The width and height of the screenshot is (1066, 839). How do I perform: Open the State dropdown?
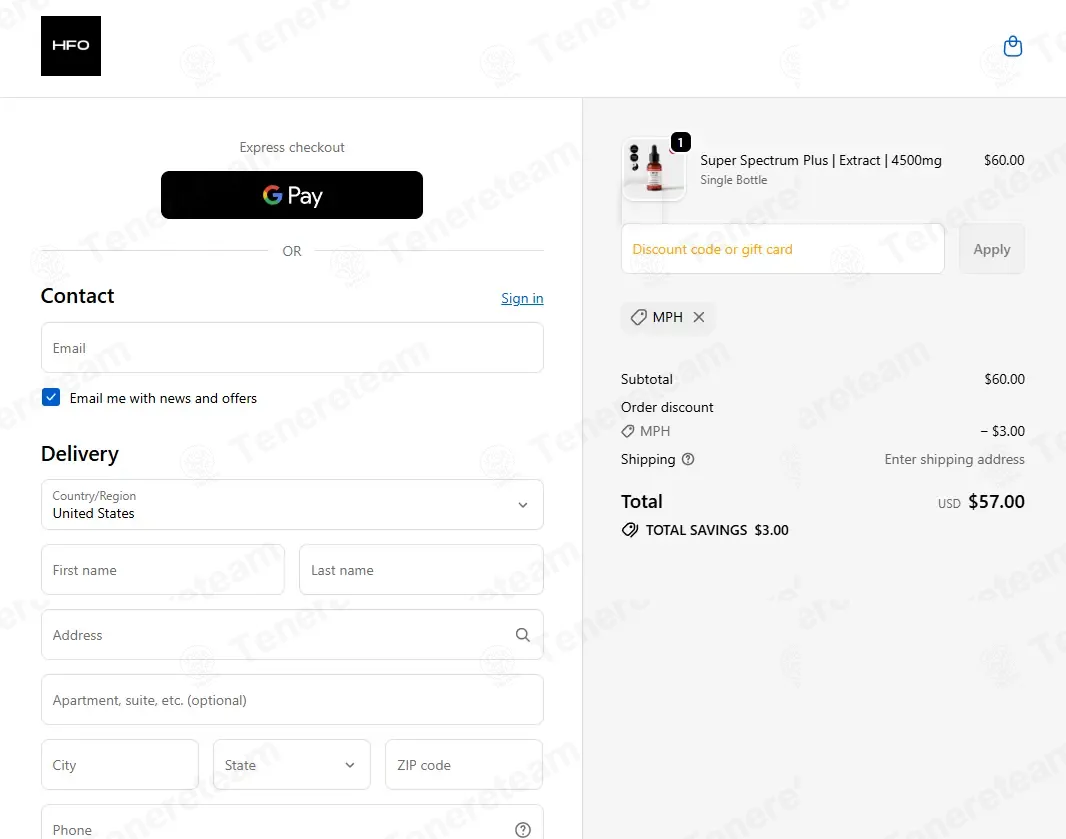click(292, 765)
